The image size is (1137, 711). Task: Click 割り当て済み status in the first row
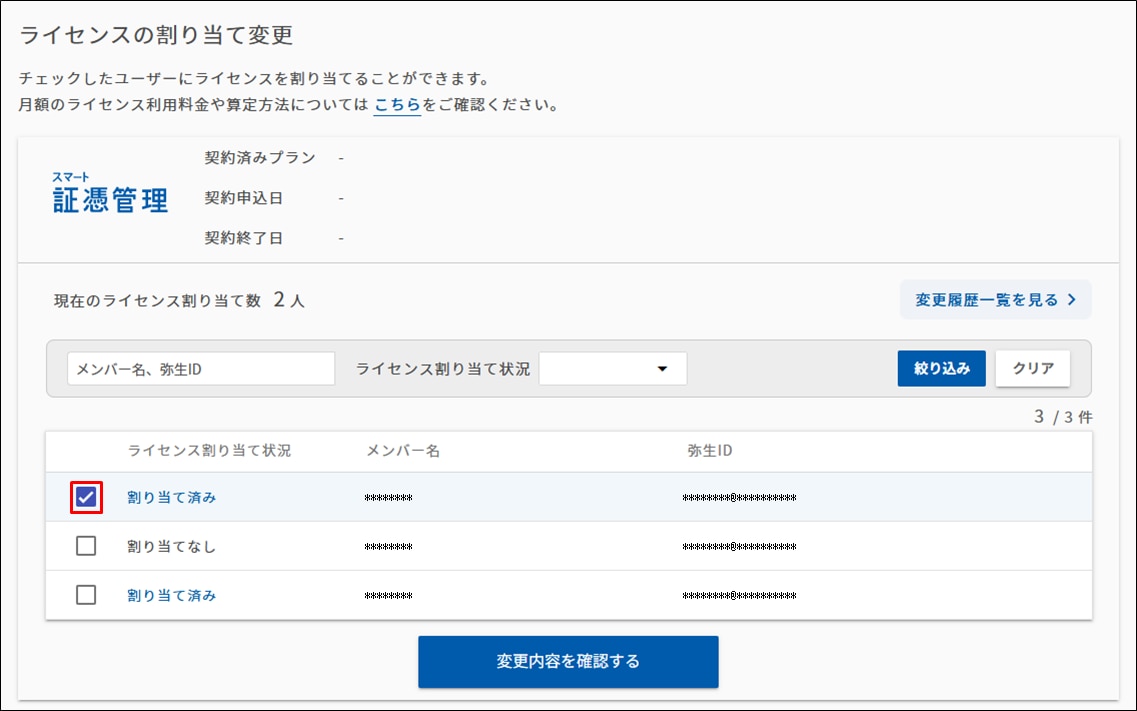pos(171,497)
